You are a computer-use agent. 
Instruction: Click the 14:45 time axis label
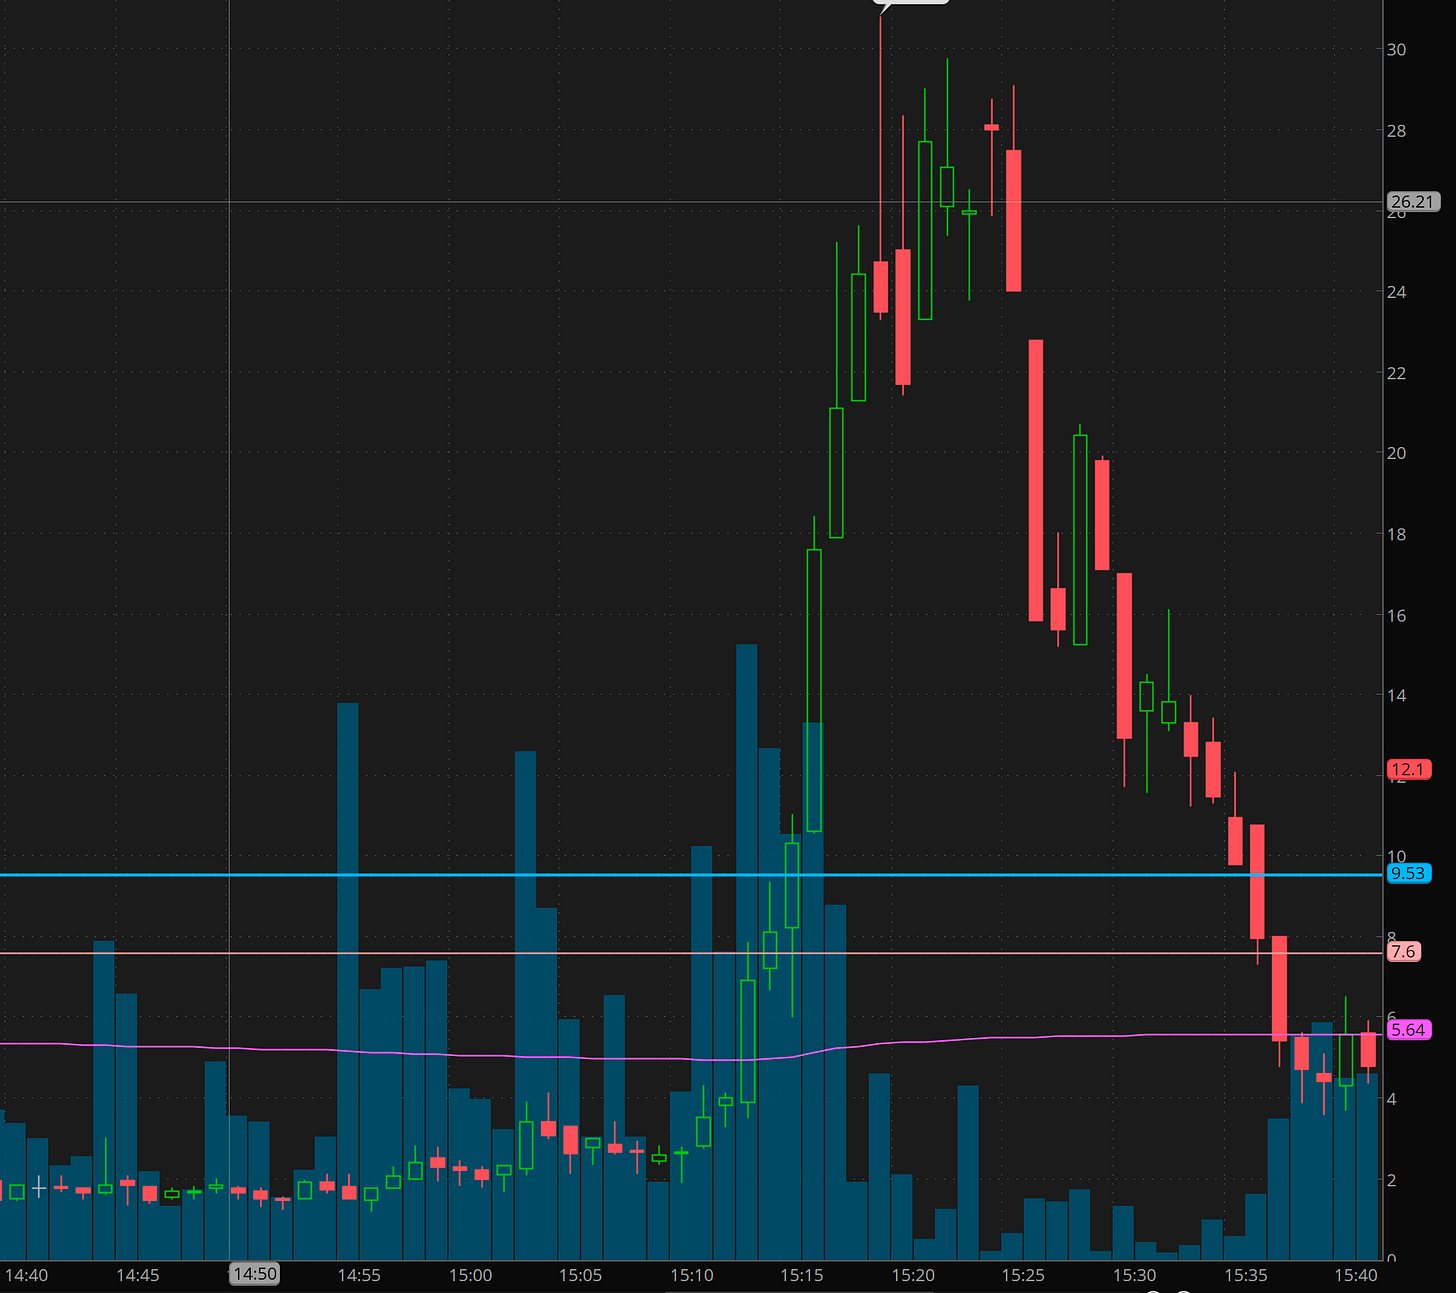138,1275
